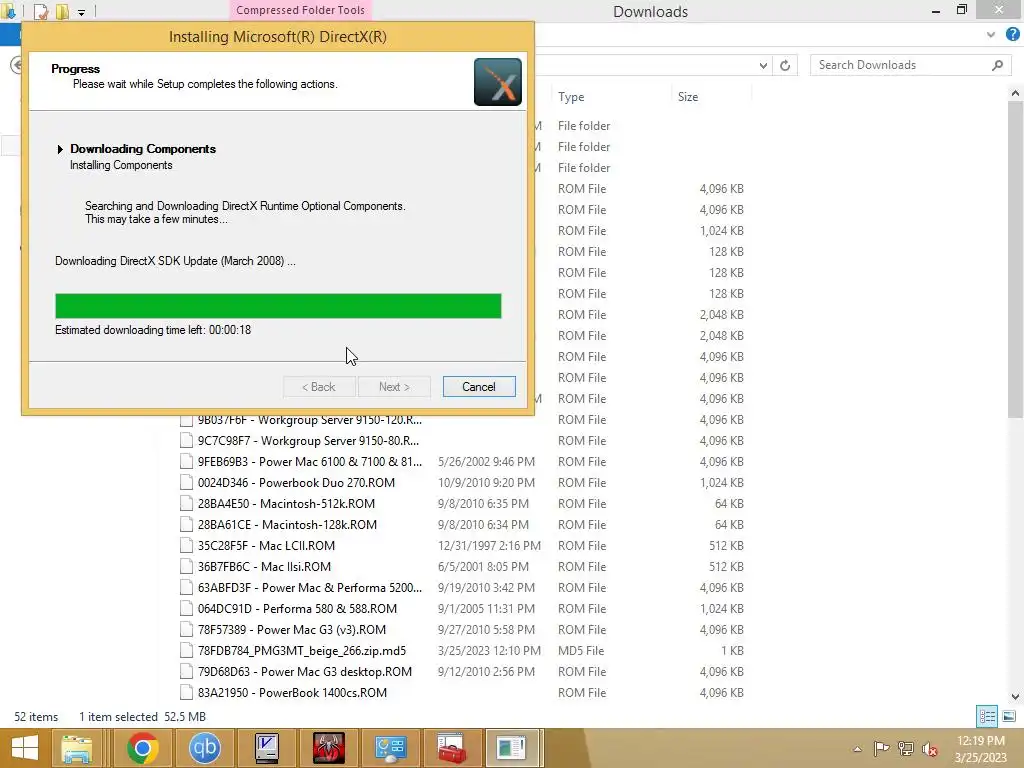Click the first File folder type entry
Image resolution: width=1024 pixels, height=768 pixels.
tap(584, 125)
